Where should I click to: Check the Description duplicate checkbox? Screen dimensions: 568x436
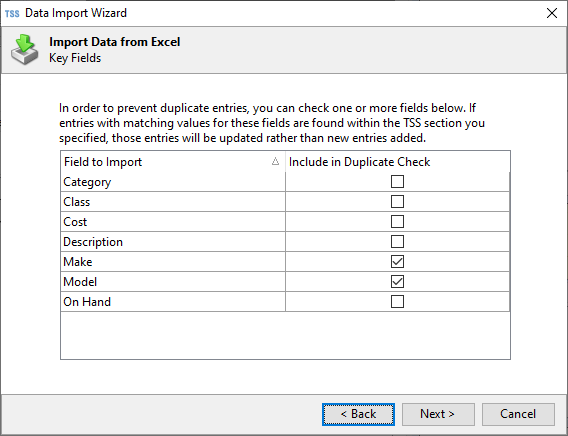[397, 241]
